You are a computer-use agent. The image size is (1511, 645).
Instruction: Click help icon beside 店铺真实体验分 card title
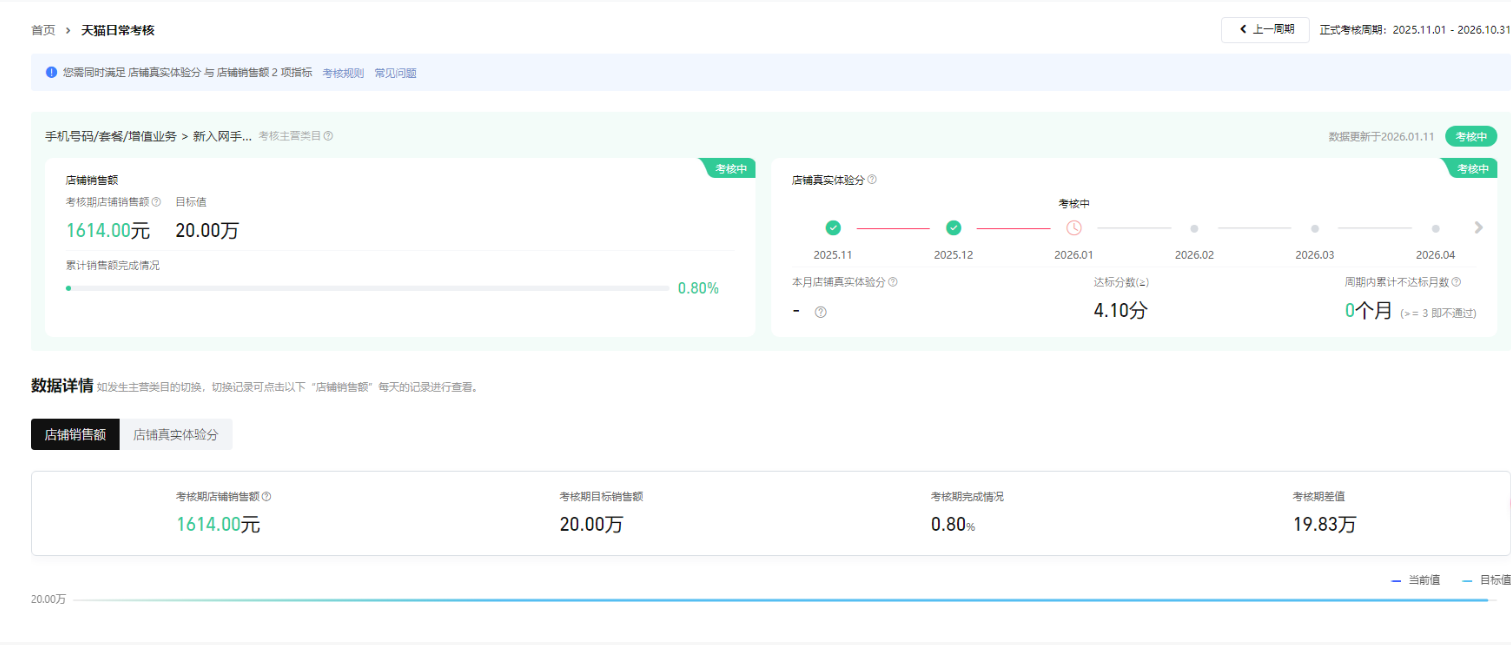point(872,180)
